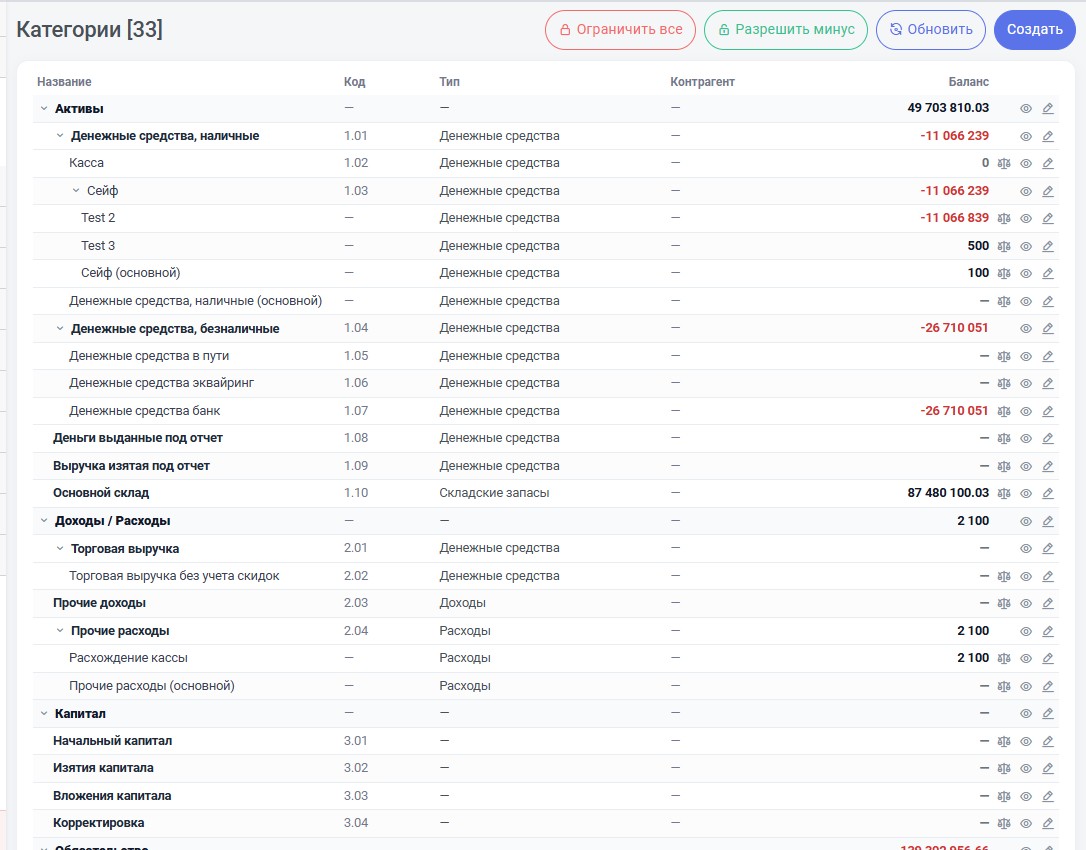Click the balance scale icon in Касса row

[1004, 163]
